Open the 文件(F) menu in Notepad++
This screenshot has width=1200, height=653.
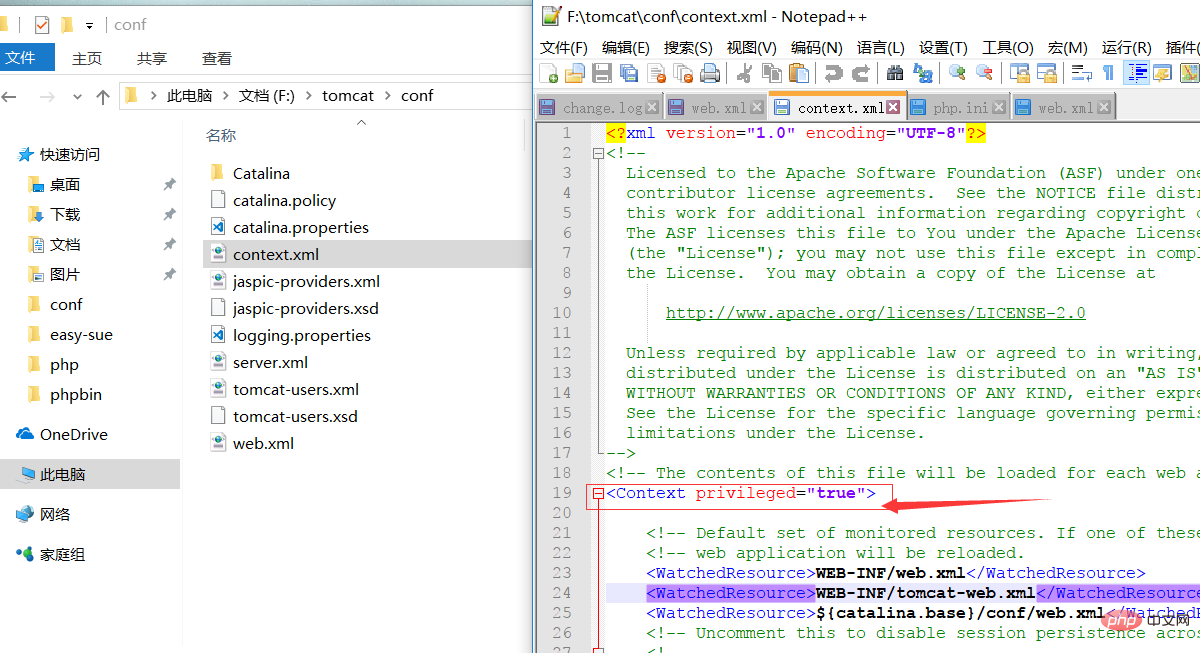coord(564,47)
